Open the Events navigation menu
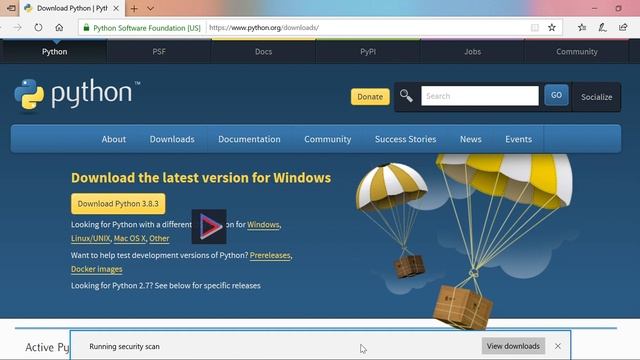 pos(518,139)
